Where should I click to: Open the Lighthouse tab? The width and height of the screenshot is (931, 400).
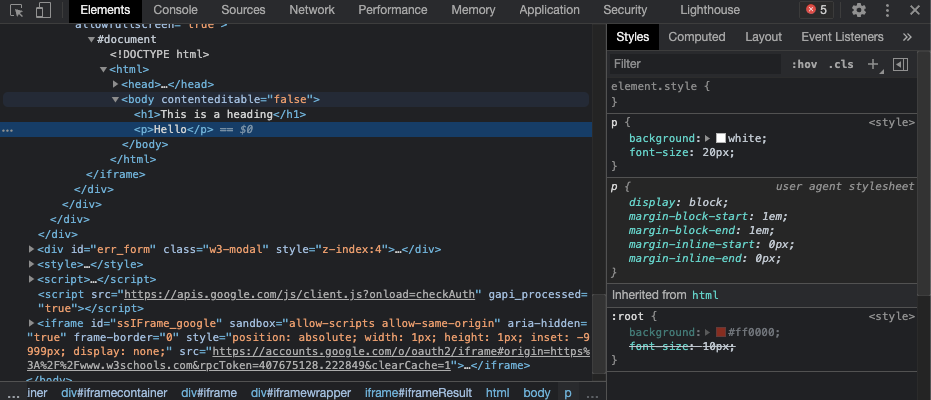point(710,10)
